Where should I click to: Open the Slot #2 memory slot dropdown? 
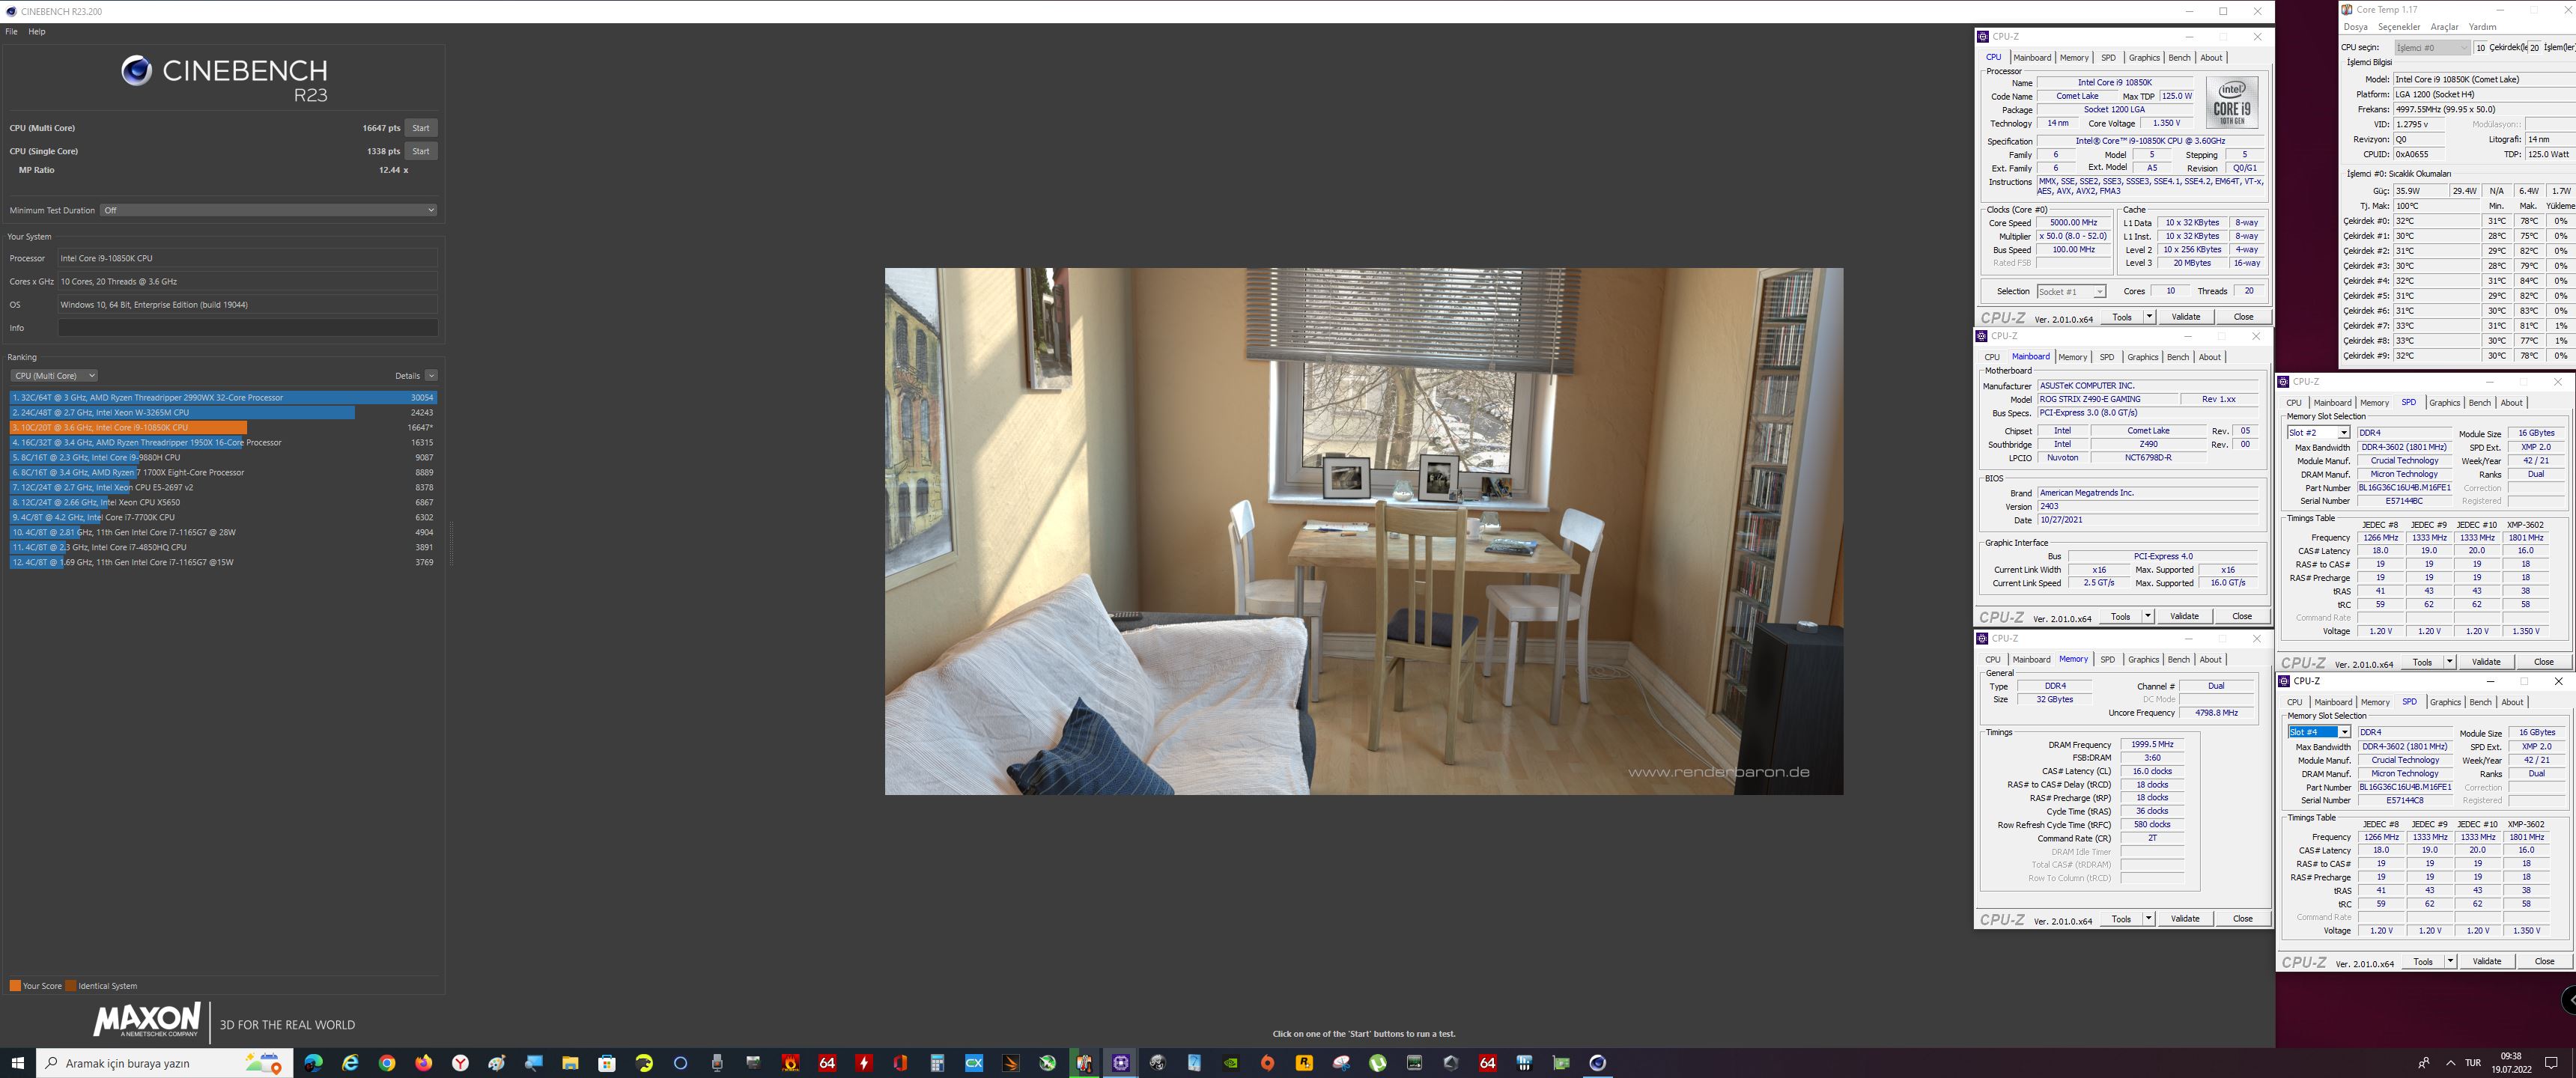click(x=2318, y=433)
